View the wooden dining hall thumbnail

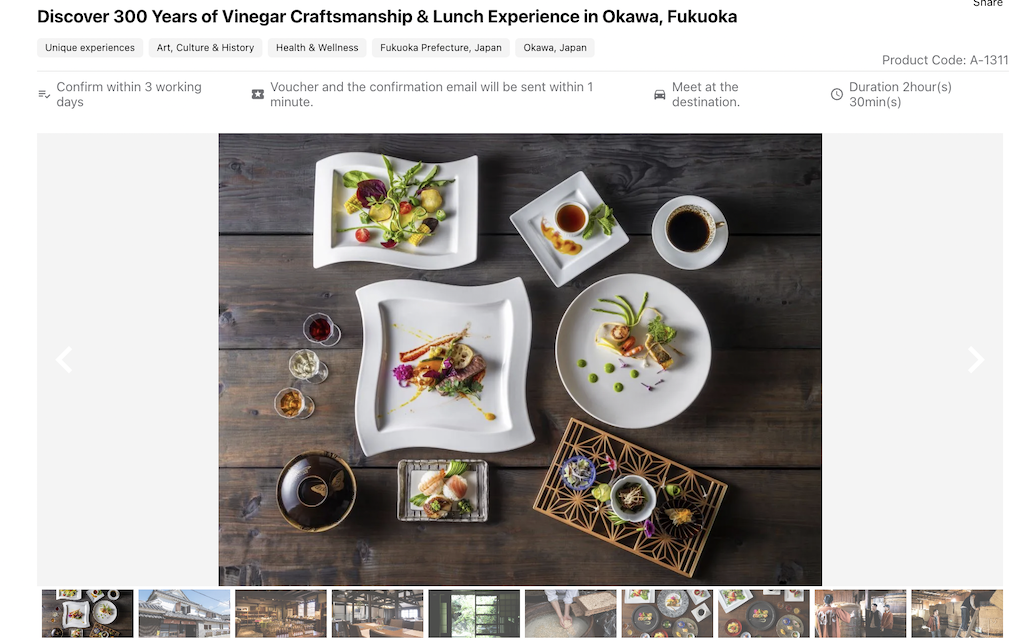click(x=377, y=614)
